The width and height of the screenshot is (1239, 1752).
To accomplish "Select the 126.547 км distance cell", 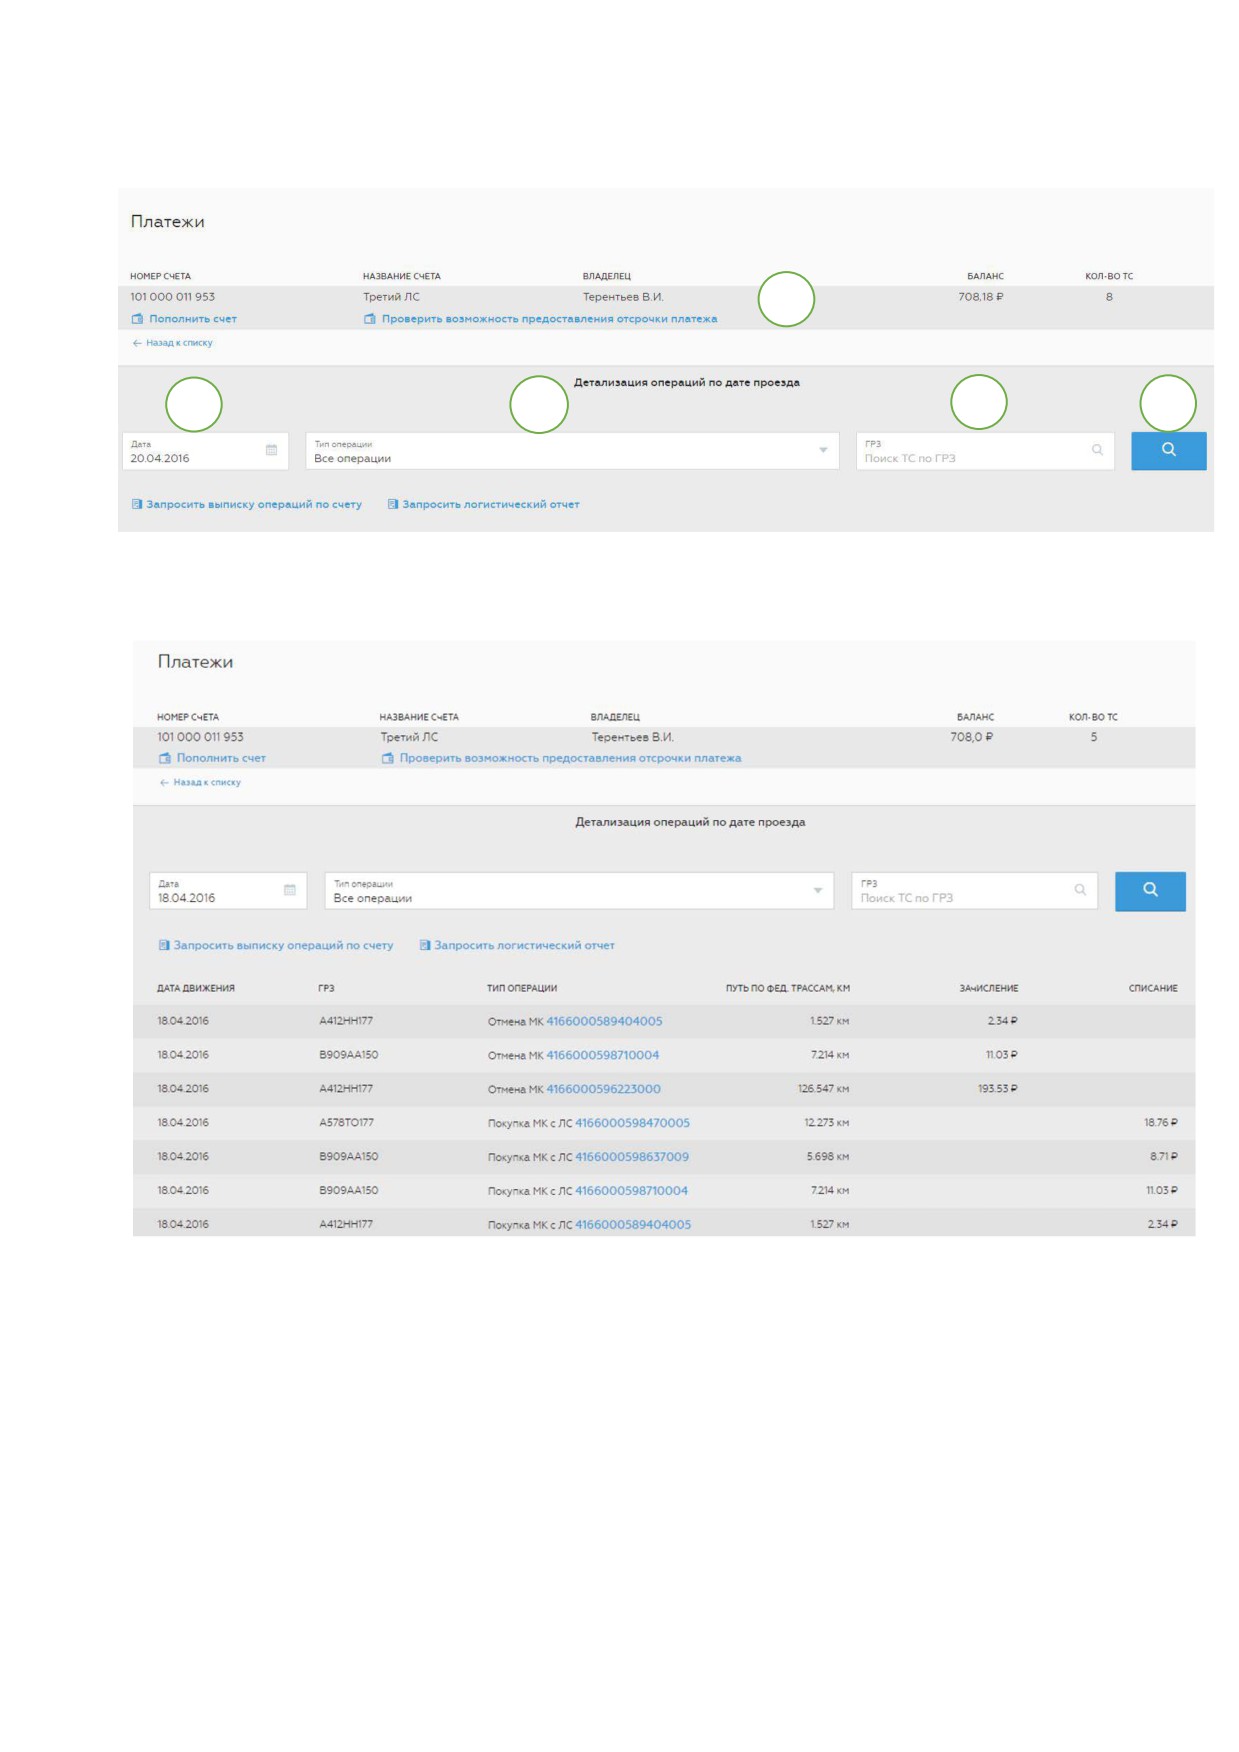I will [823, 1089].
